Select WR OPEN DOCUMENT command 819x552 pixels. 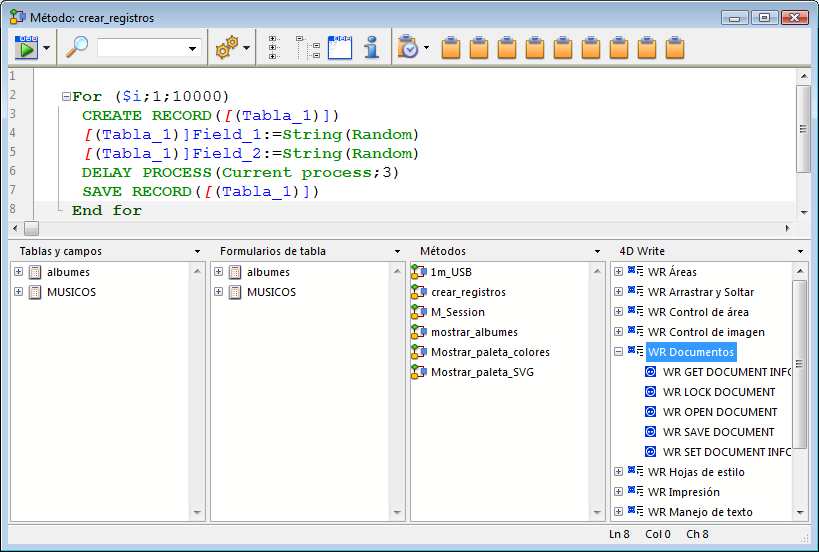pos(719,412)
